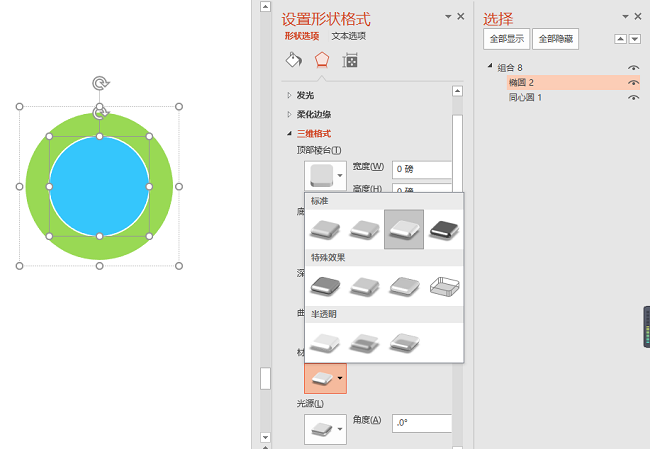Screen dimensions: 650x449
Task: Toggle visibility of 椭圆 2
Action: pyautogui.click(x=633, y=82)
